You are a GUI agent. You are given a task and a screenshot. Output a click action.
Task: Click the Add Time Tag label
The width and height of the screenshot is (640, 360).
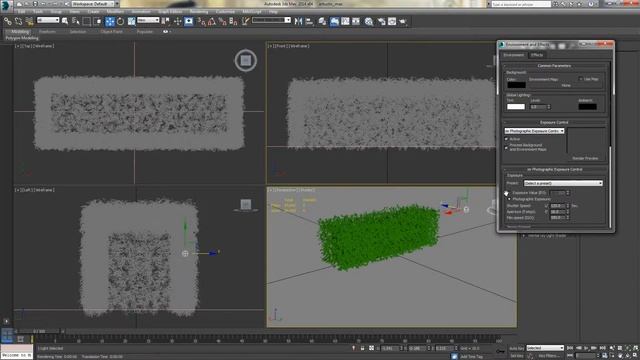(x=472, y=356)
